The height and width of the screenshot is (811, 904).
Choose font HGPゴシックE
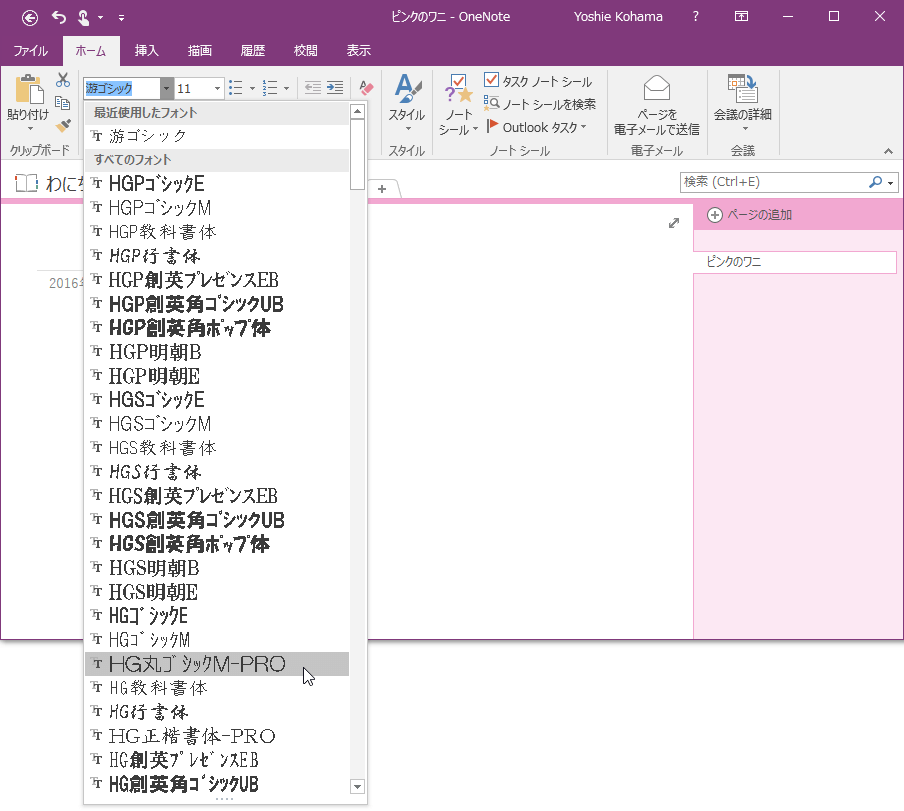click(x=217, y=184)
